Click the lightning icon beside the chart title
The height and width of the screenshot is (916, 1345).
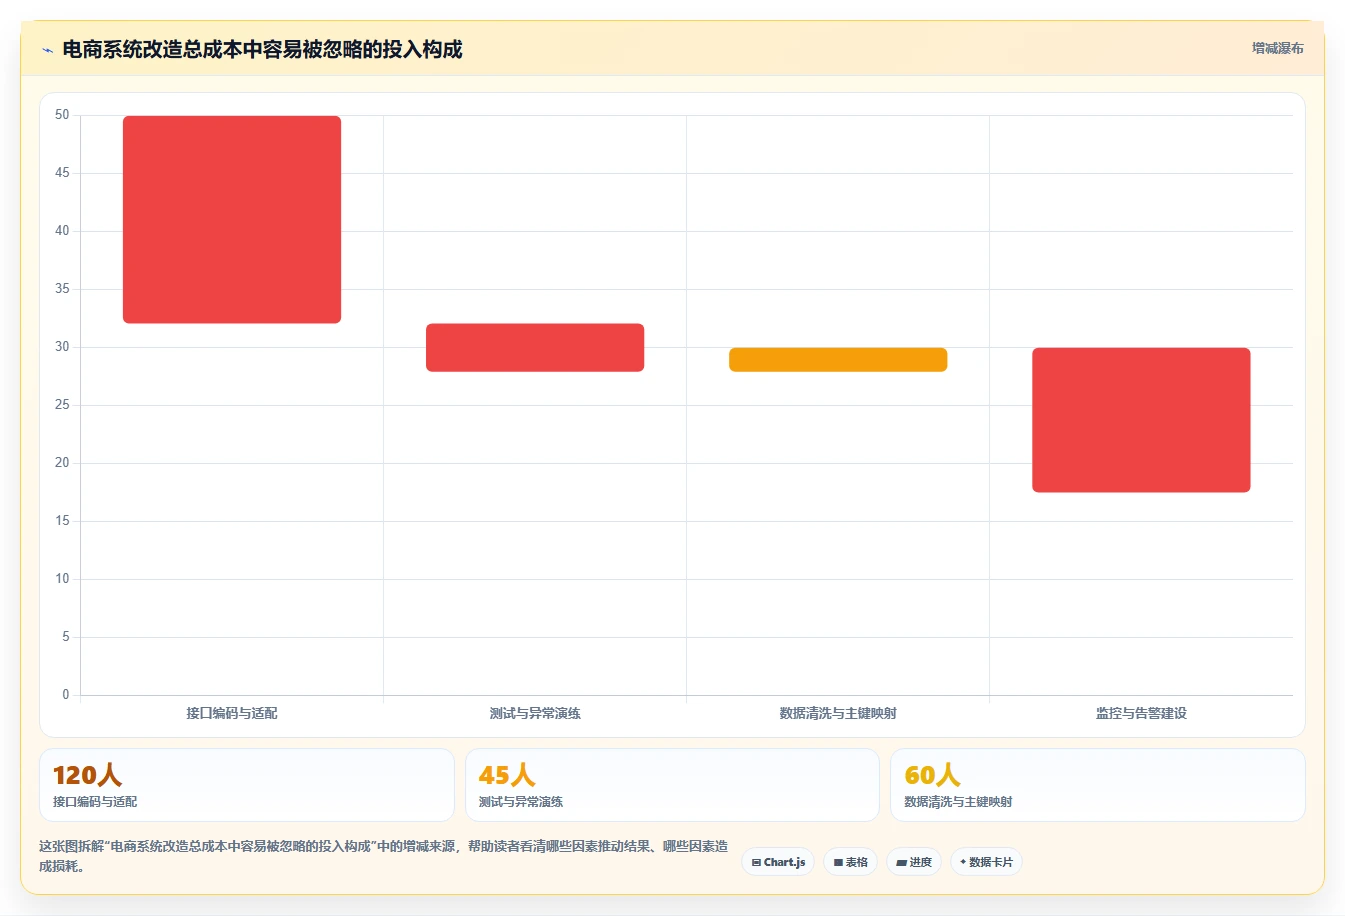coord(47,50)
